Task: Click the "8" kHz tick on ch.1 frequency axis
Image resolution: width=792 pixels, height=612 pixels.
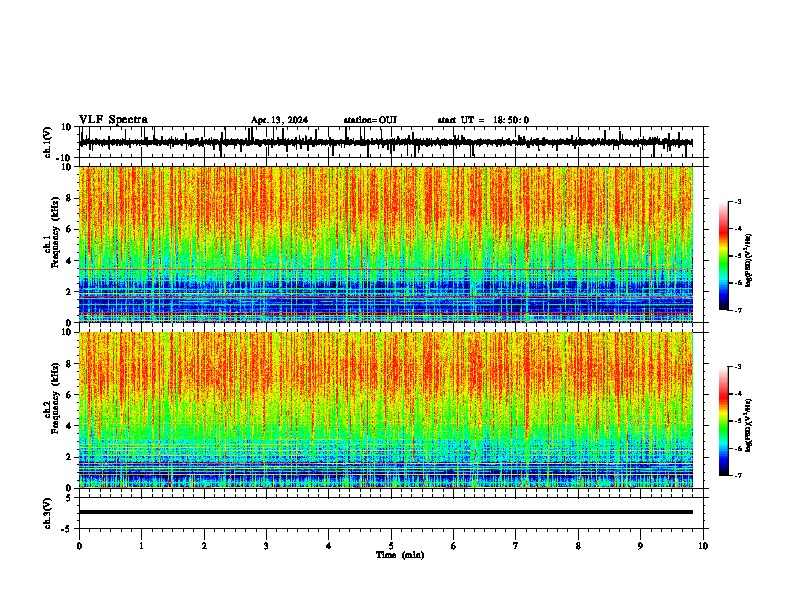Action: (70, 198)
